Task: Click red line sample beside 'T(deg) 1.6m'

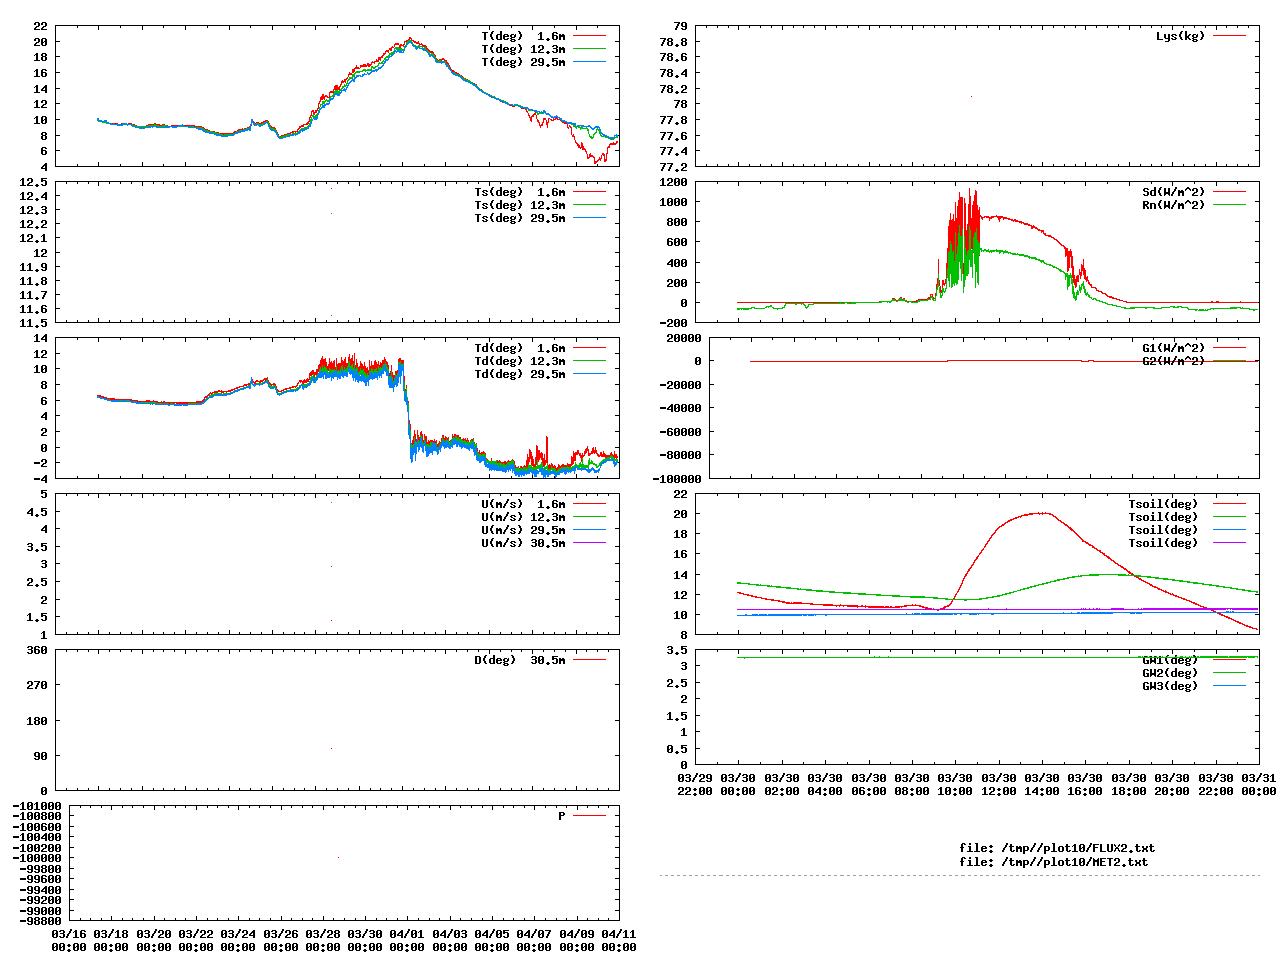Action: point(589,36)
